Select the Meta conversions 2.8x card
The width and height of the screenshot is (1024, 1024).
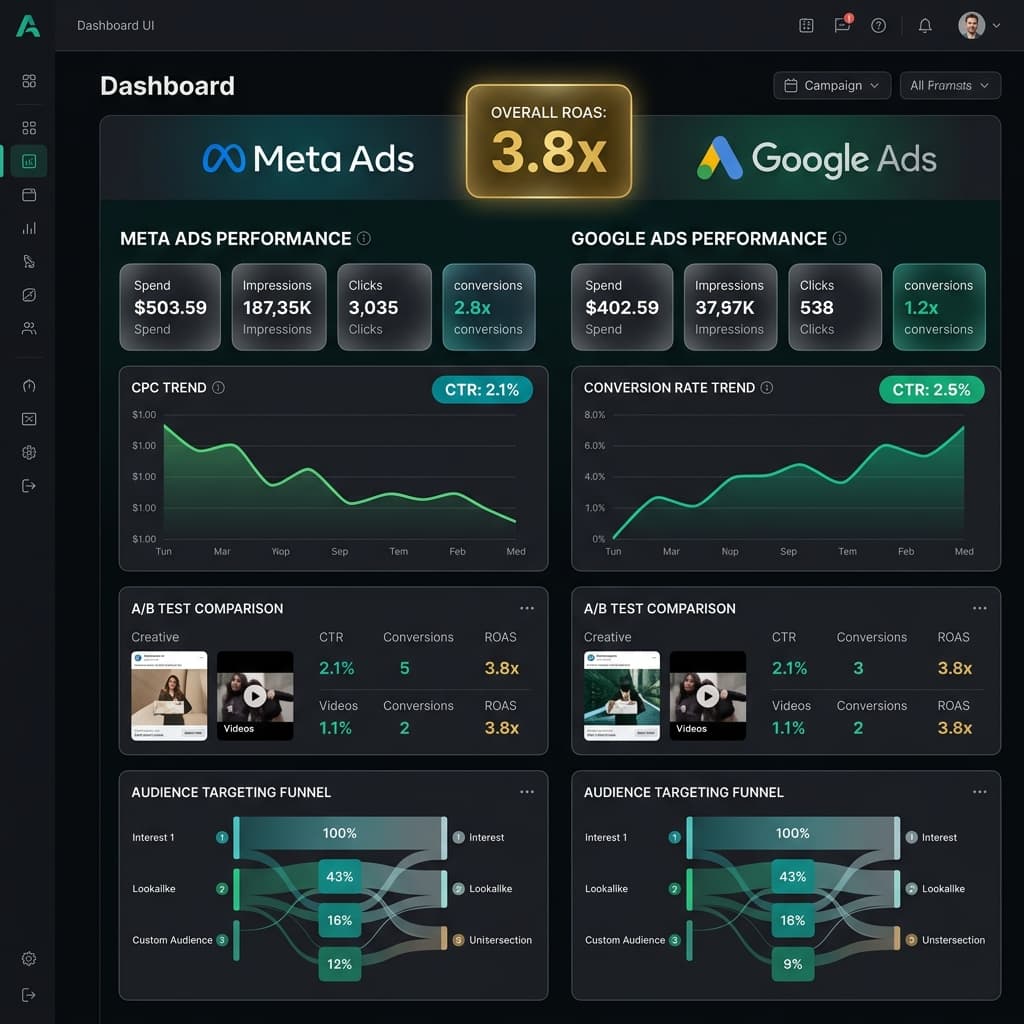tap(489, 307)
